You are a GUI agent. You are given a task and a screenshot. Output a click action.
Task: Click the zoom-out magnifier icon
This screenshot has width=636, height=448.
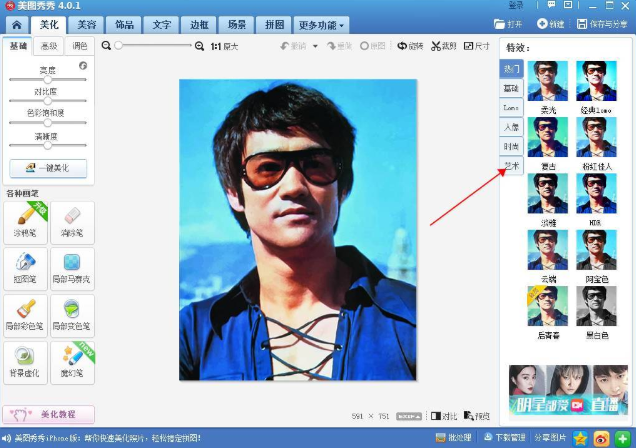coord(107,46)
